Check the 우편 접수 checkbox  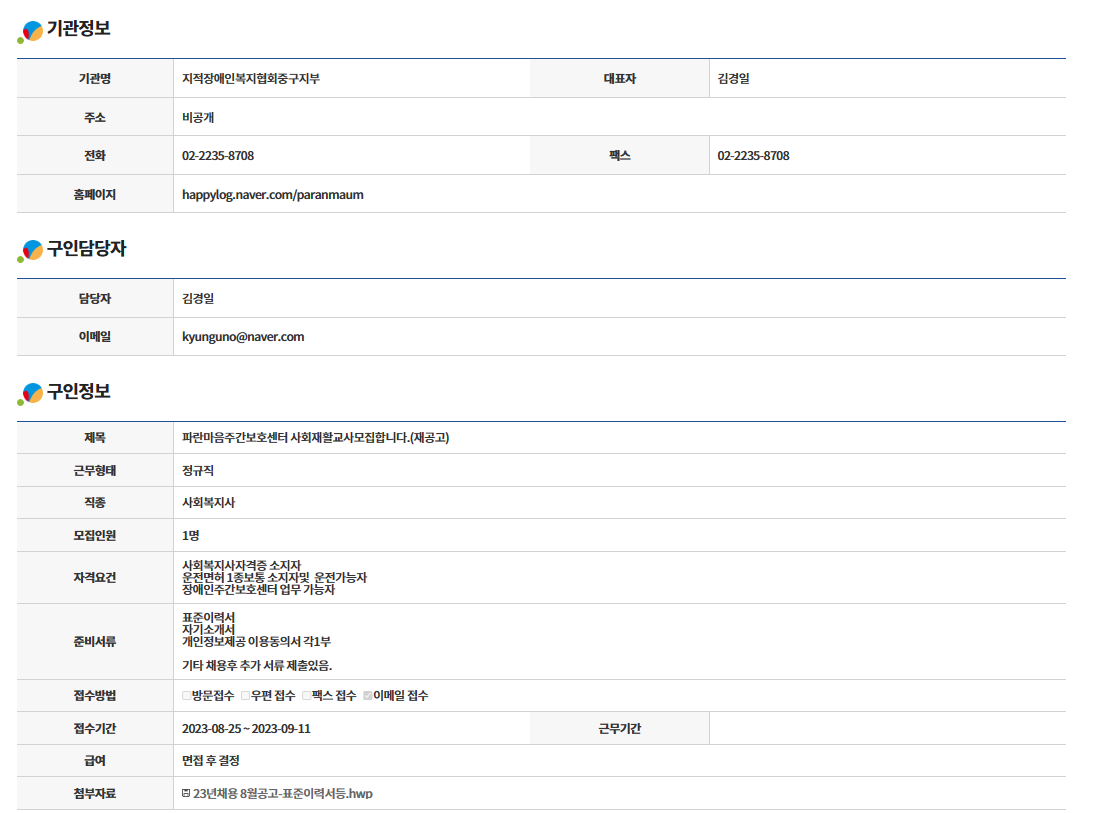click(x=245, y=696)
